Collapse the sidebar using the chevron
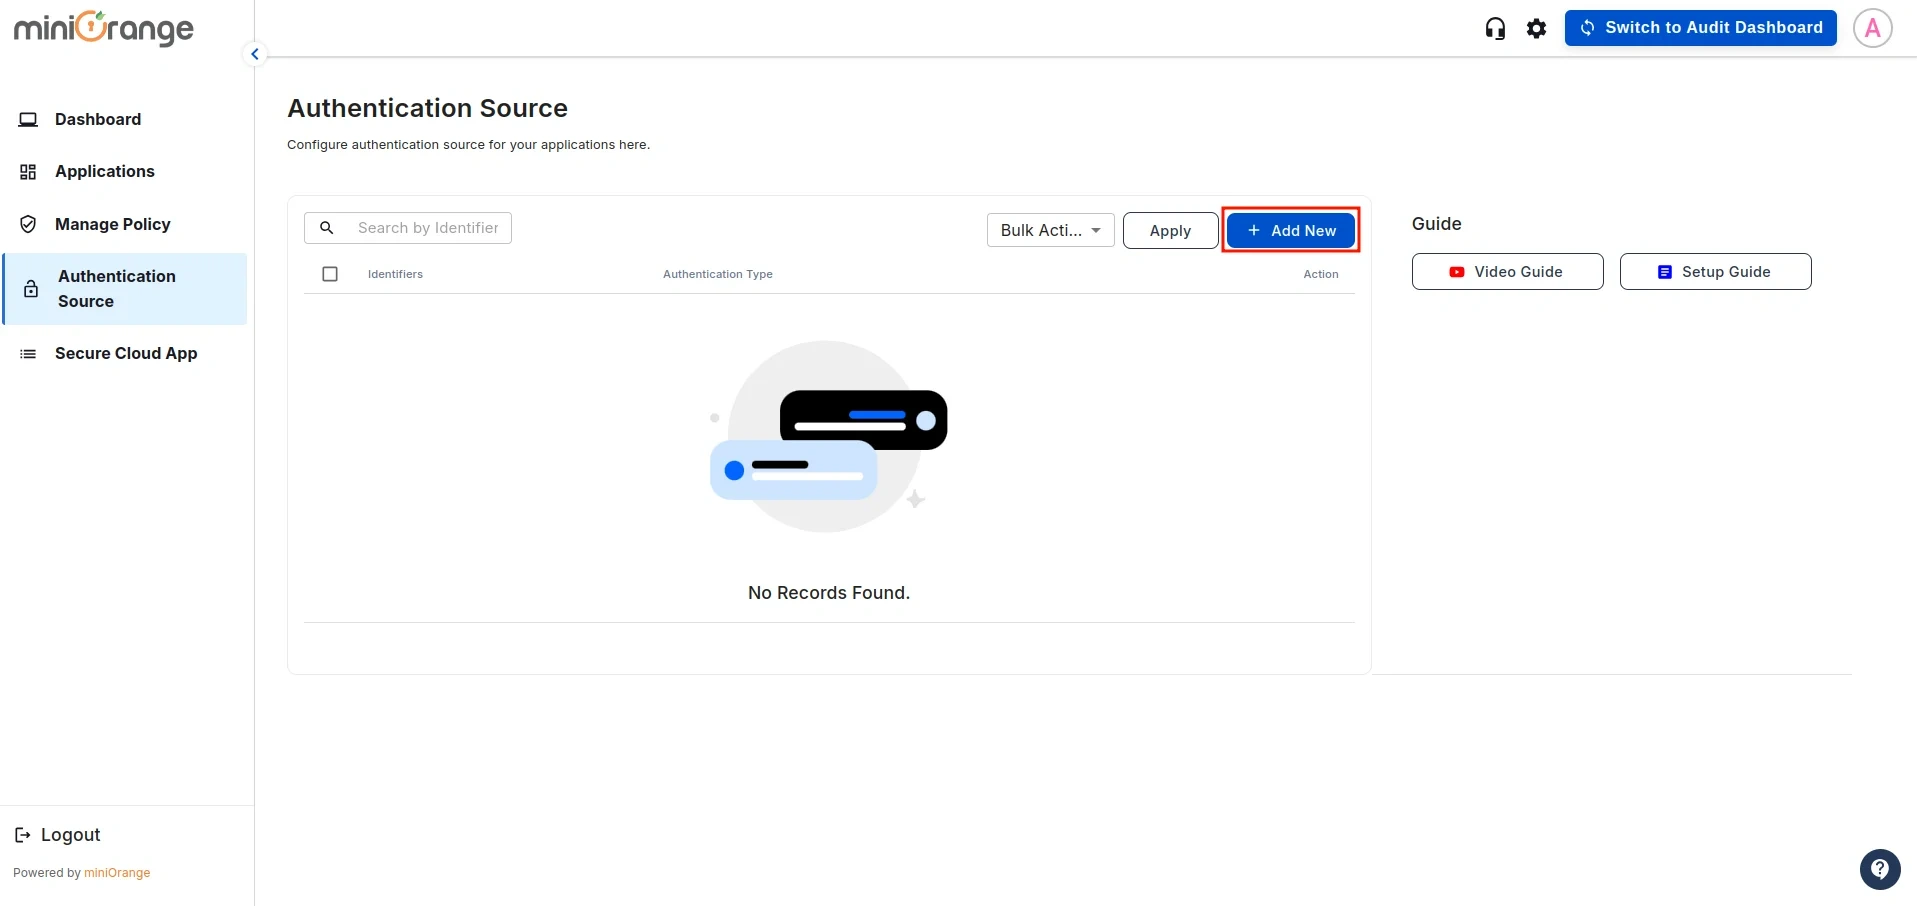This screenshot has height=906, width=1917. 255,53
